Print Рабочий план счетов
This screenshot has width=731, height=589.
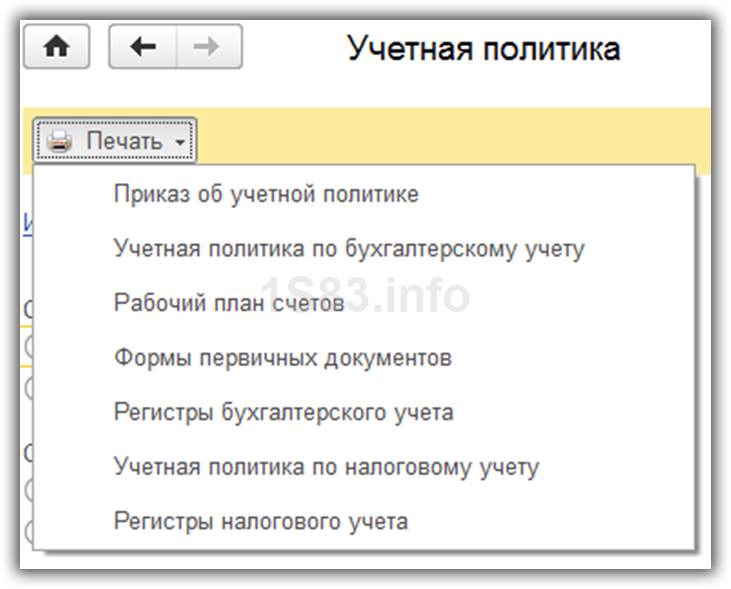[x=364, y=303]
